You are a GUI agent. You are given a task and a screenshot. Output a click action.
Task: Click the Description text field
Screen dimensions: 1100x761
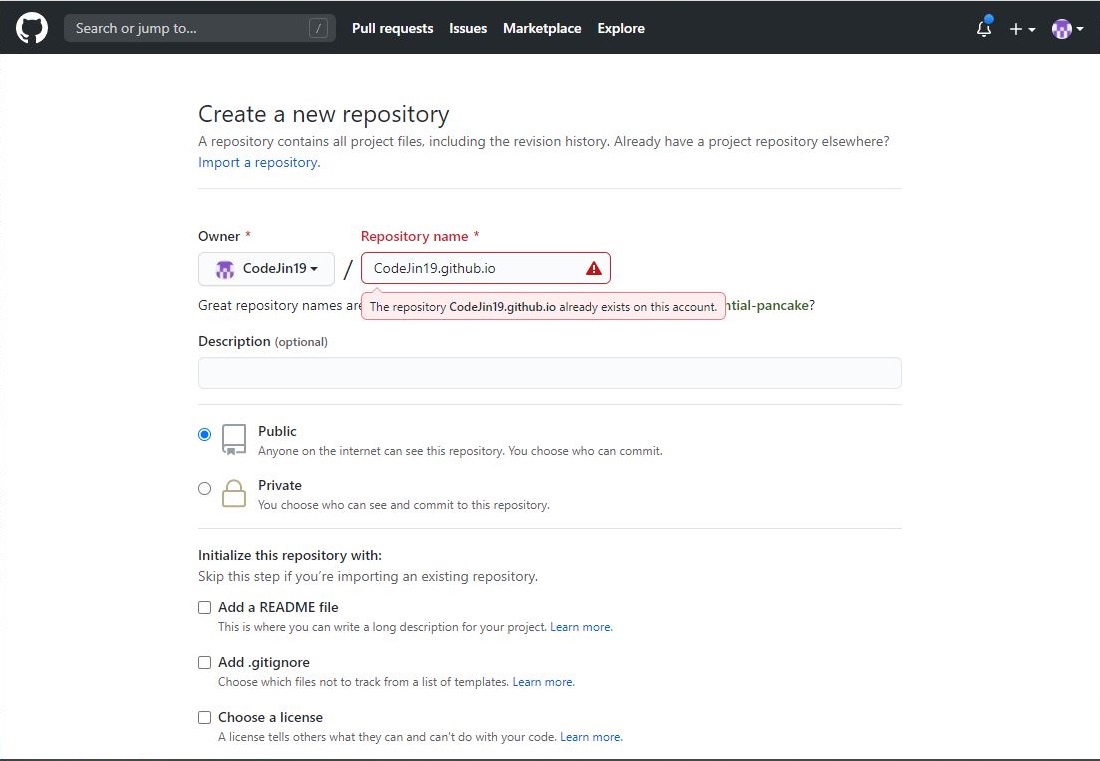click(x=549, y=373)
